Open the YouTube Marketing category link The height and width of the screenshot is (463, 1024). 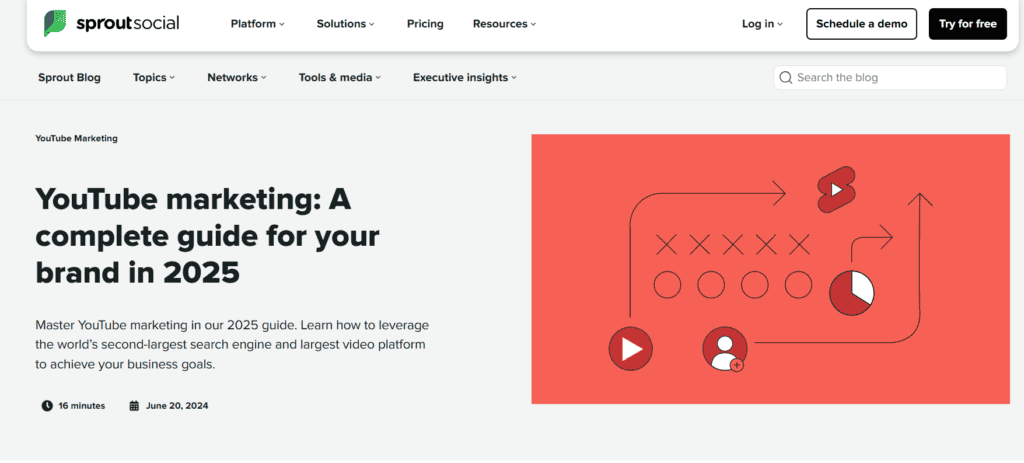(x=76, y=138)
